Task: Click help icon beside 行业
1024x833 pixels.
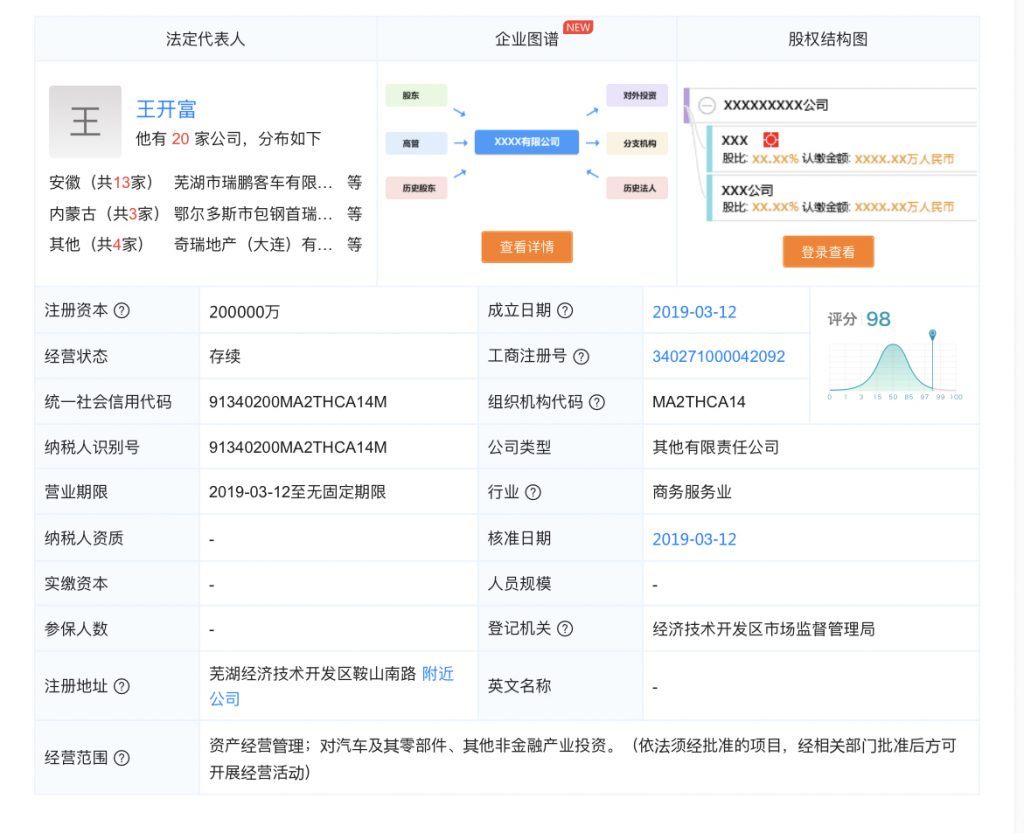Action: [533, 492]
